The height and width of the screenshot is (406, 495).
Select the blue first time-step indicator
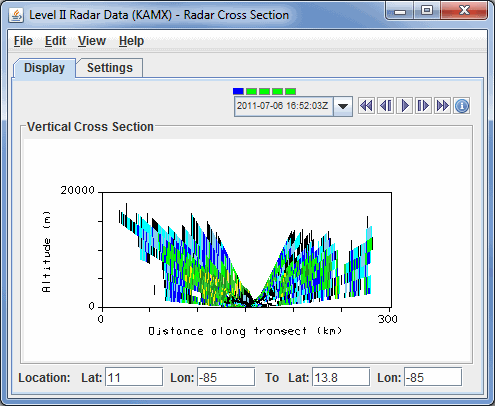coord(238,91)
